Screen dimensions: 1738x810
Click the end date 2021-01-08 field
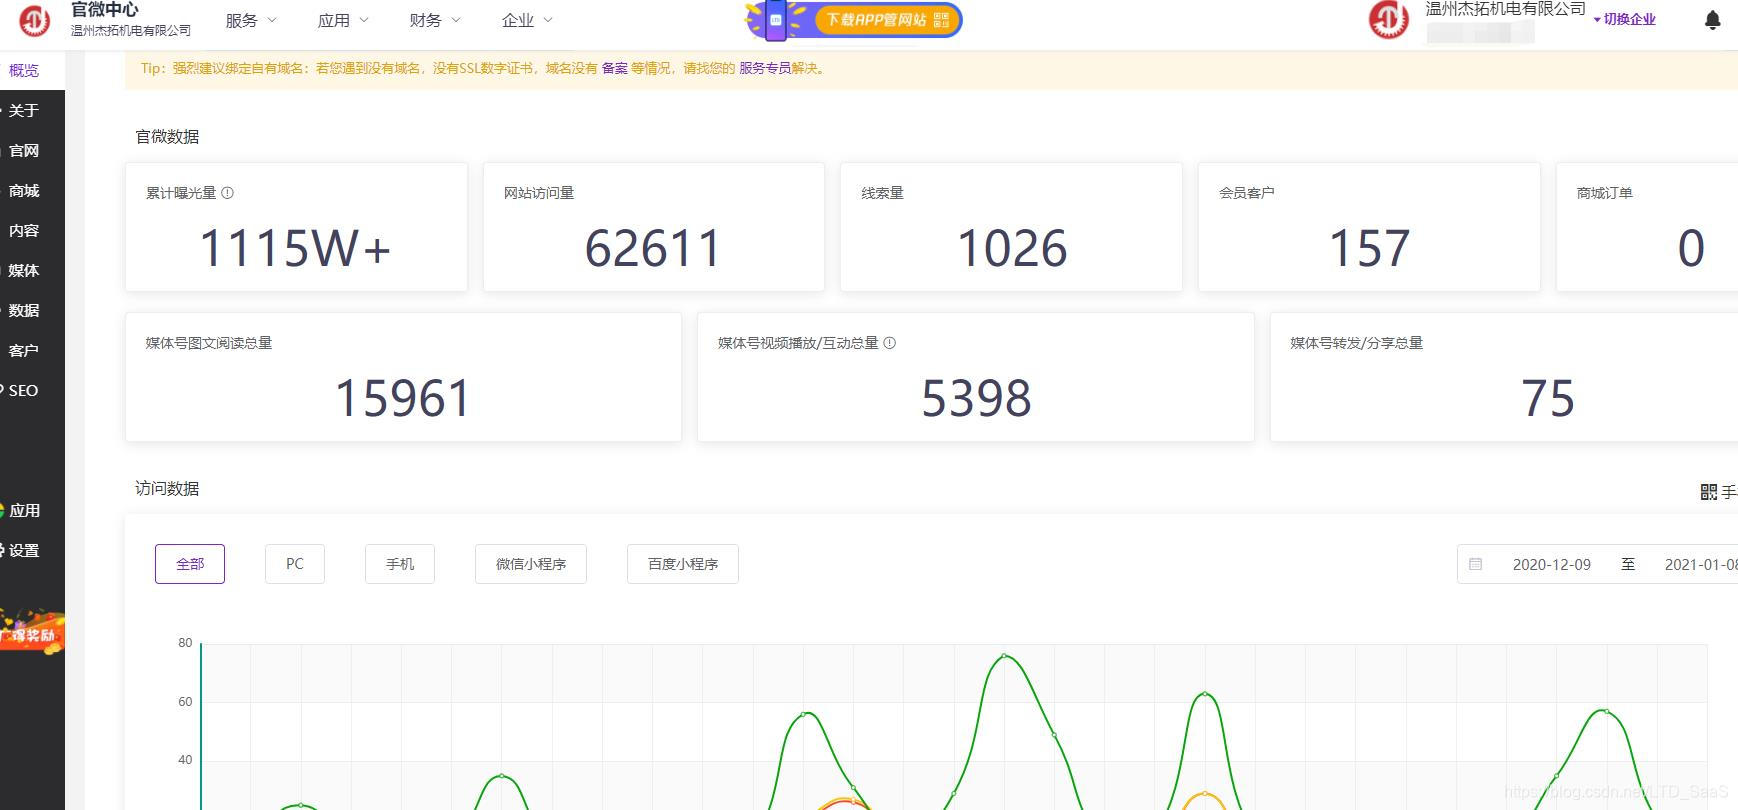(x=1700, y=564)
